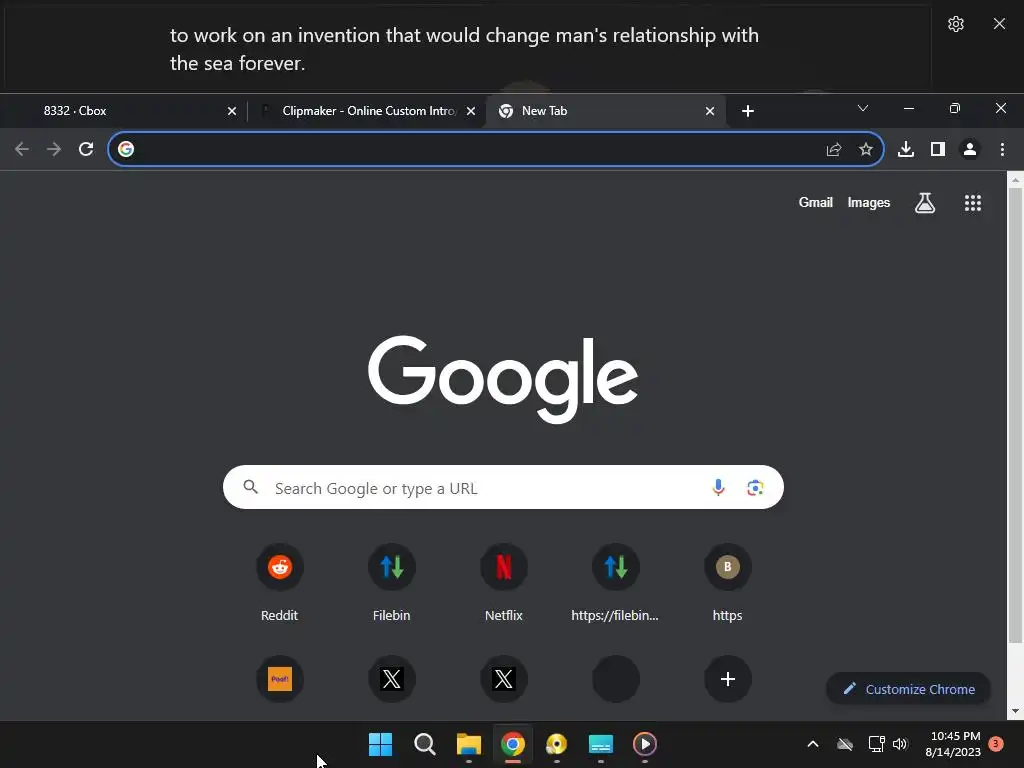Screen dimensions: 1024x768
Task: Open the Google apps grid
Action: [973, 203]
